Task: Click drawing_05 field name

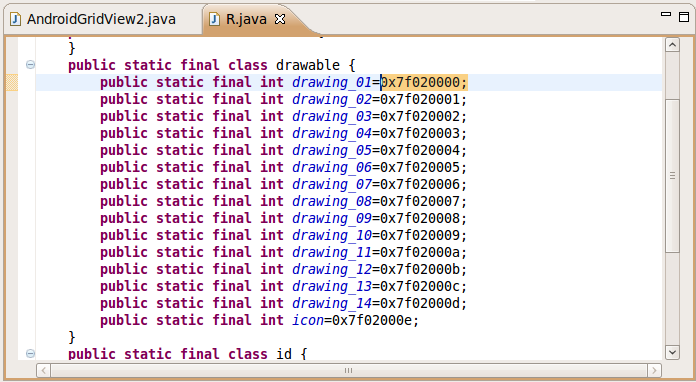Action: pyautogui.click(x=332, y=150)
